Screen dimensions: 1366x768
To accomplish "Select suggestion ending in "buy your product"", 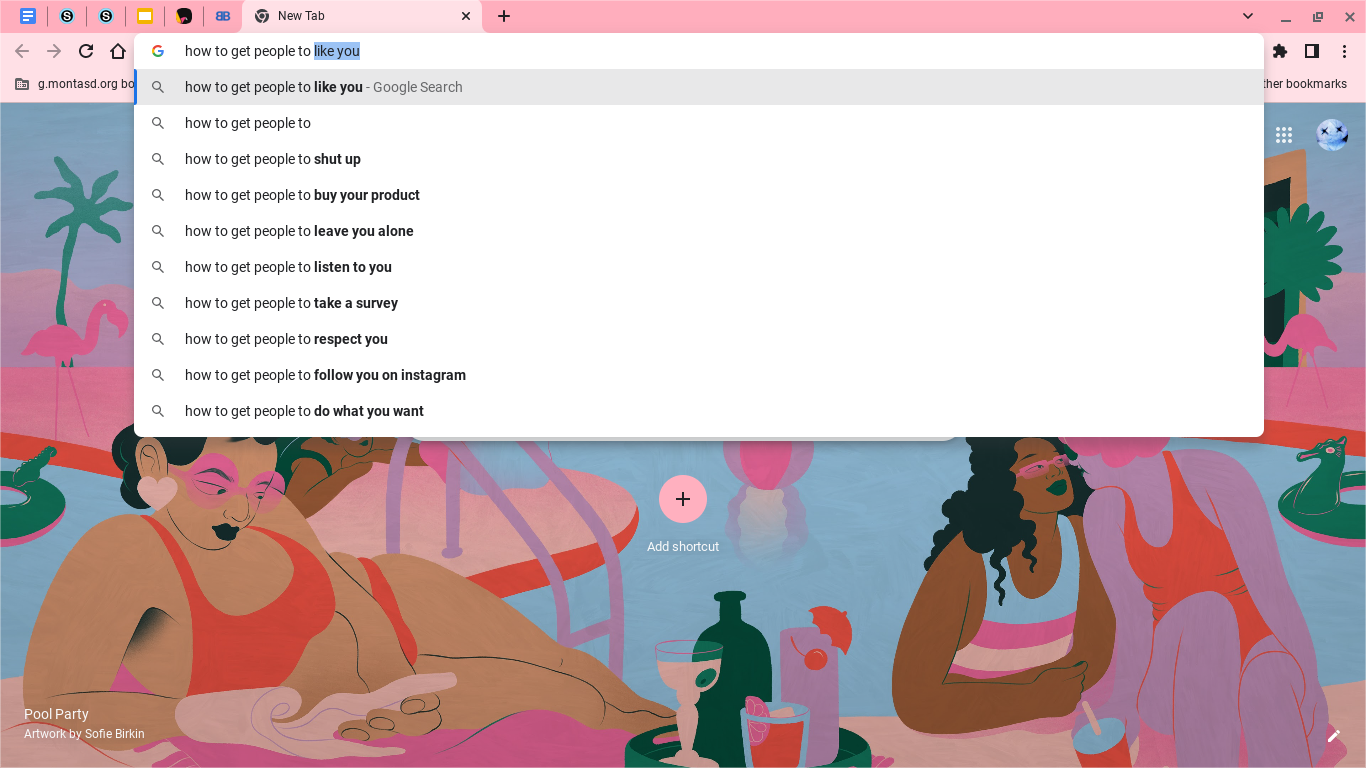I will pos(699,195).
